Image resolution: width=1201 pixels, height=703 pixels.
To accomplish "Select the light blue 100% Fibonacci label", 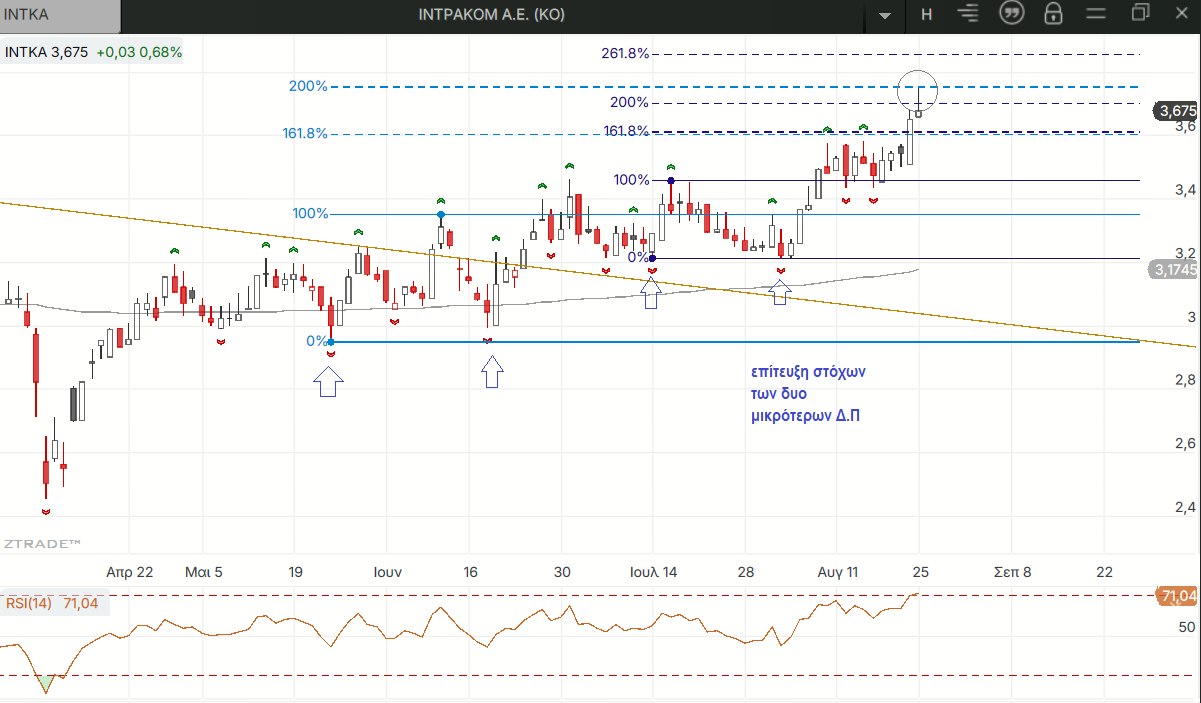I will (310, 213).
